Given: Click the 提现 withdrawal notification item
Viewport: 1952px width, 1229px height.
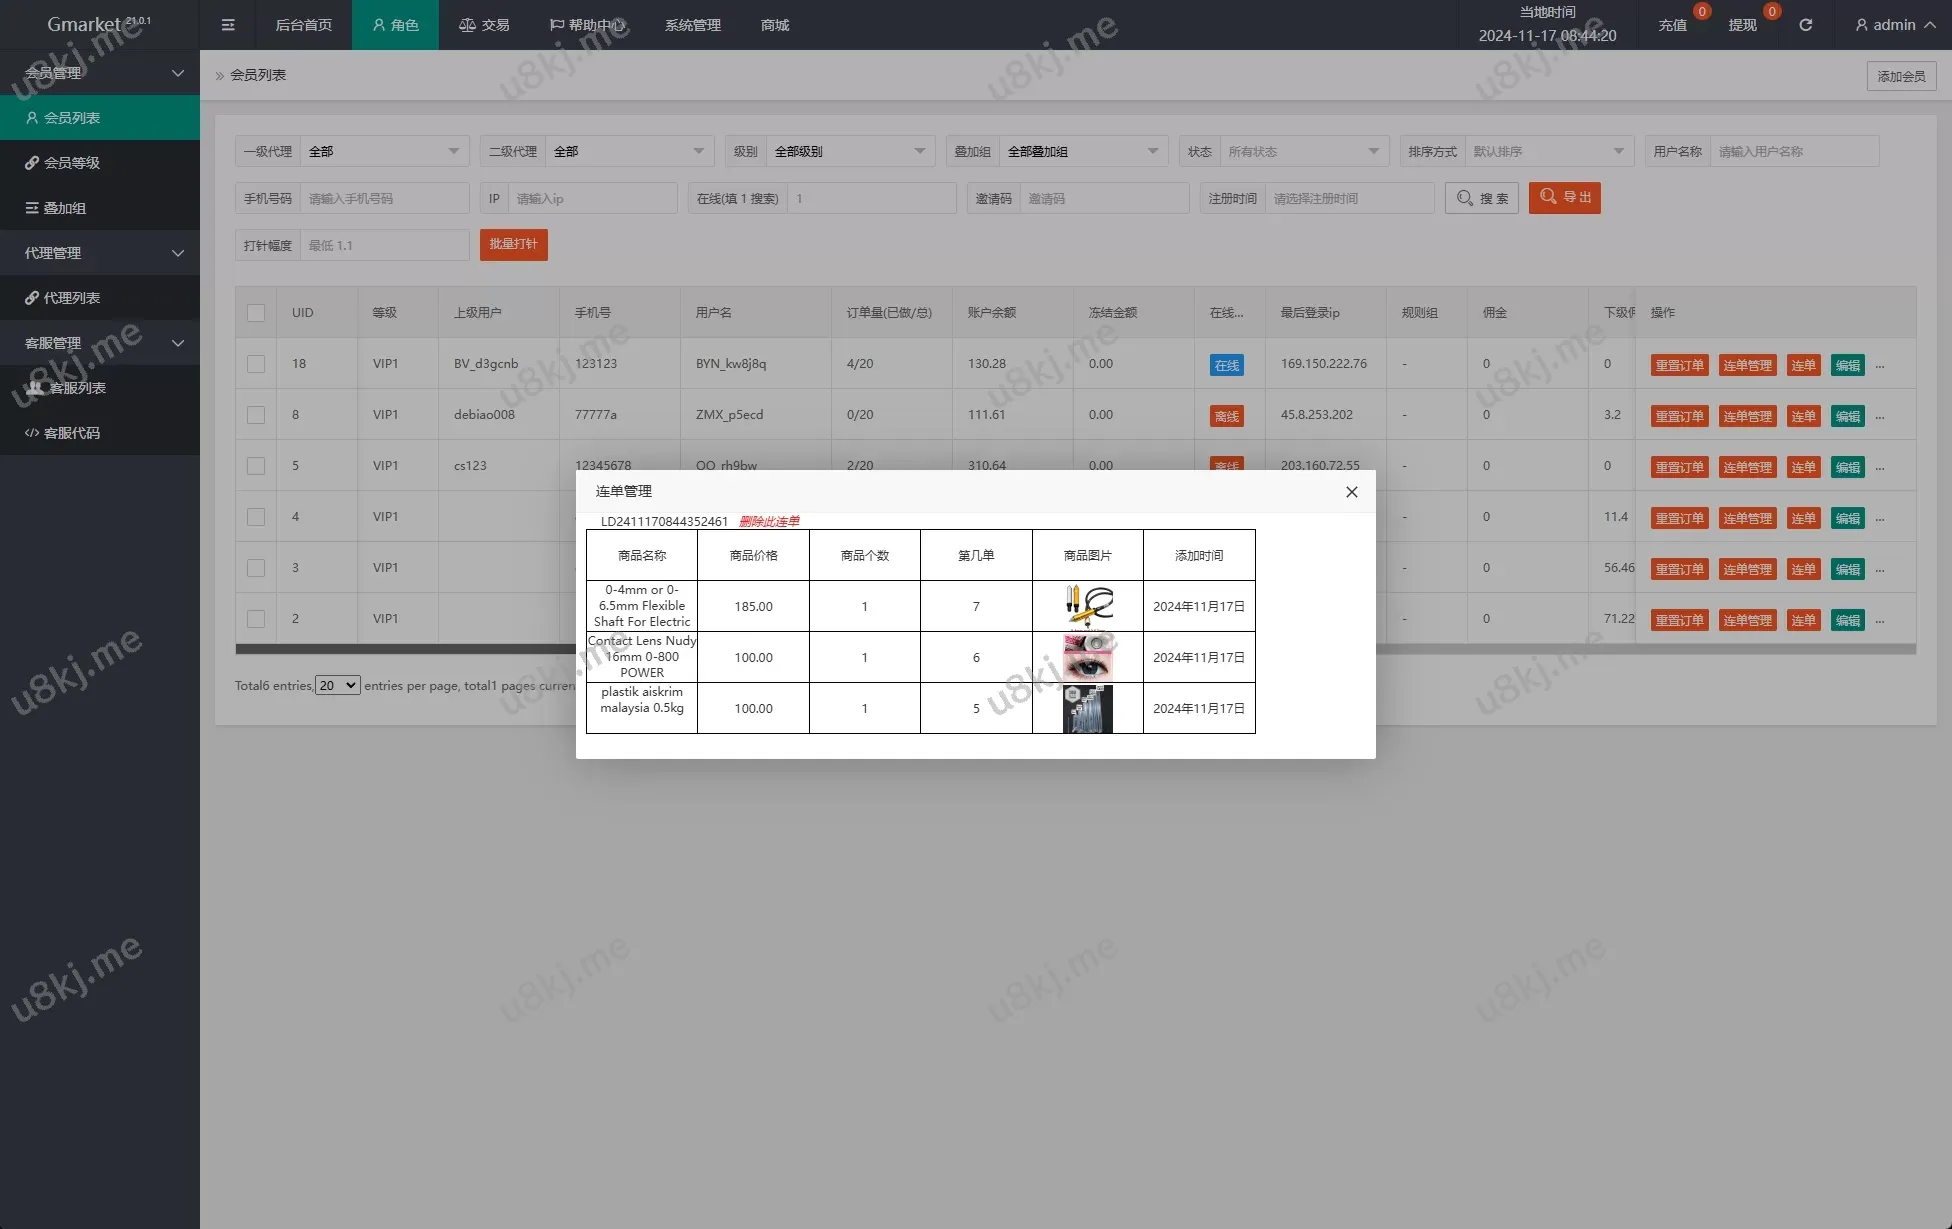Looking at the screenshot, I should click(1743, 25).
